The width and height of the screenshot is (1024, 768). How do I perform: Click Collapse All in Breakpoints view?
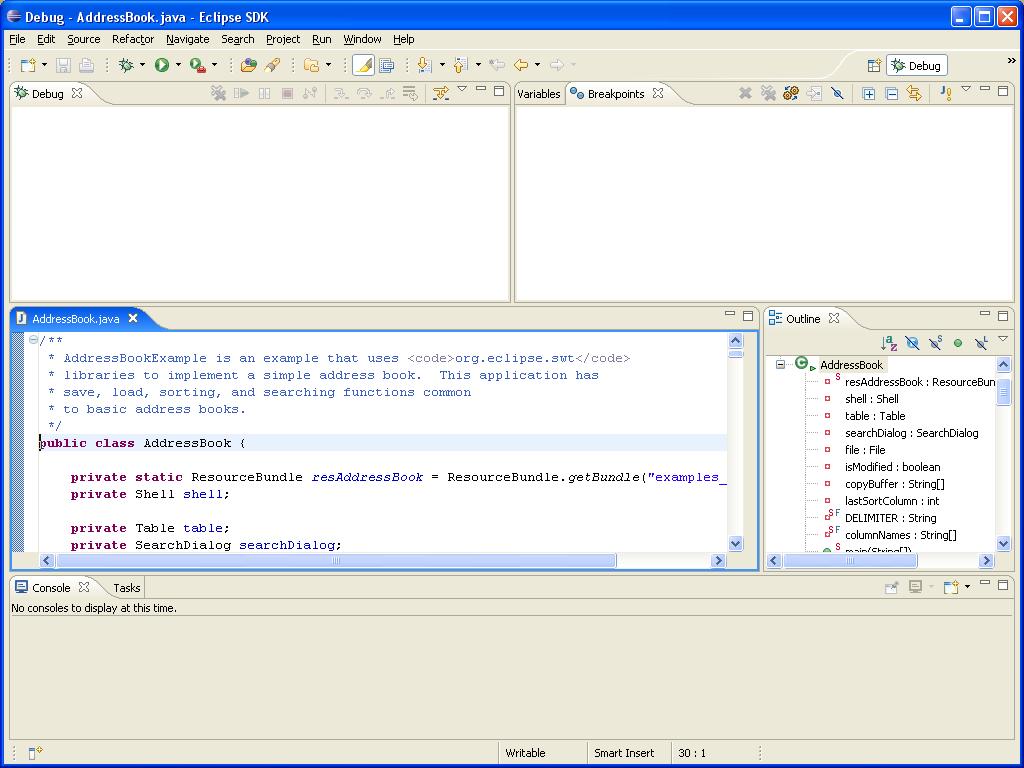pyautogui.click(x=891, y=93)
